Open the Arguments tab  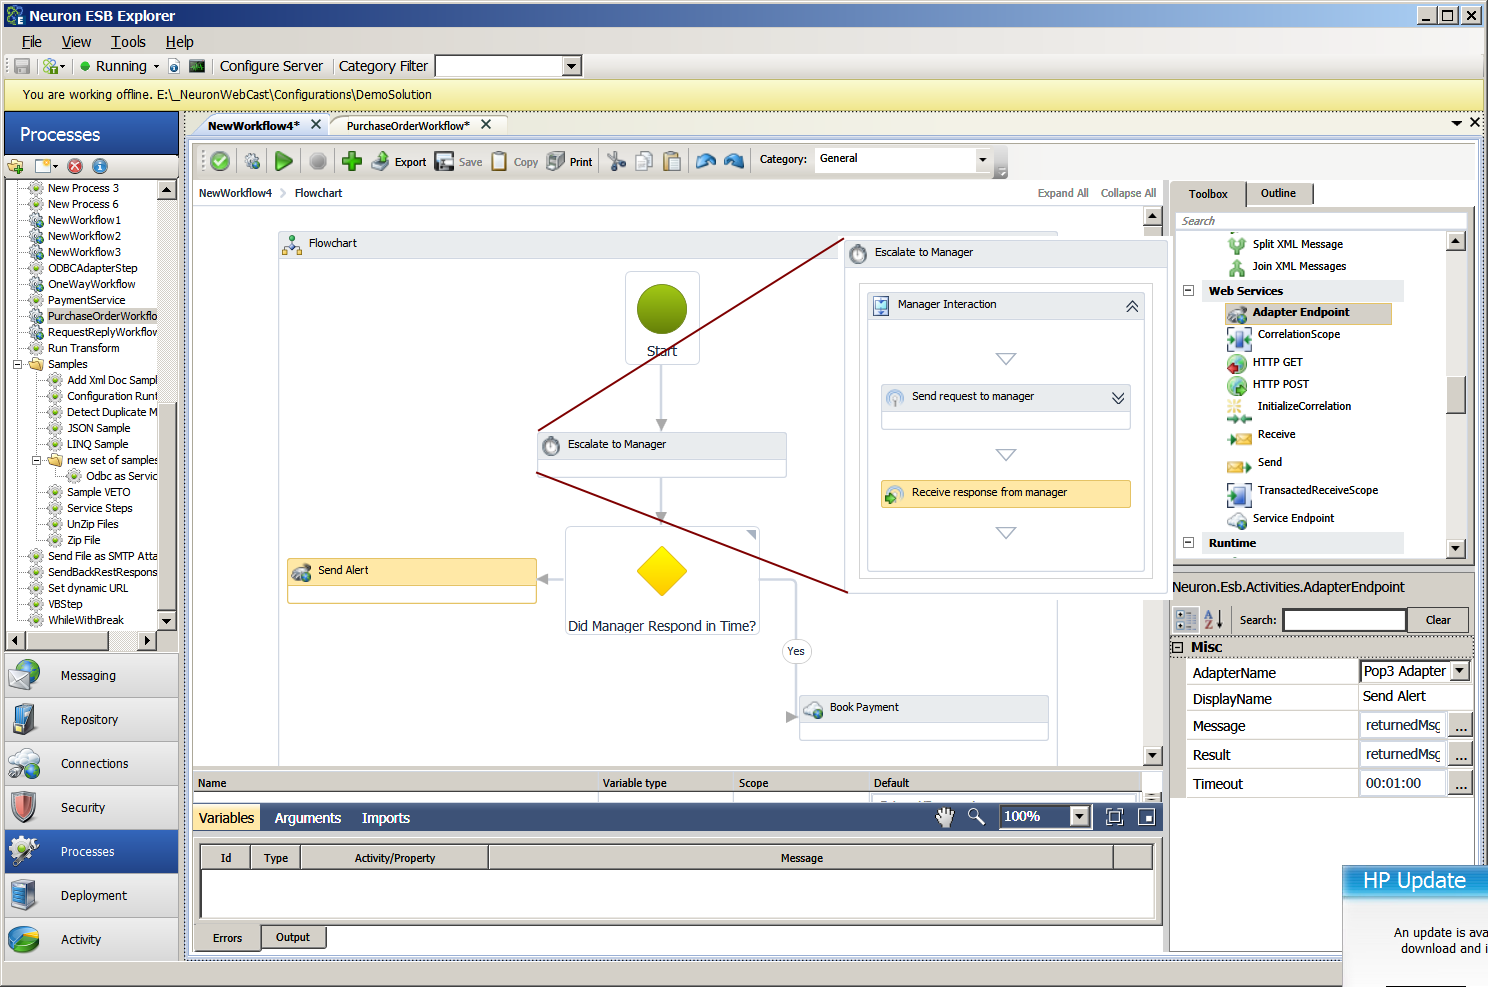[x=308, y=818]
